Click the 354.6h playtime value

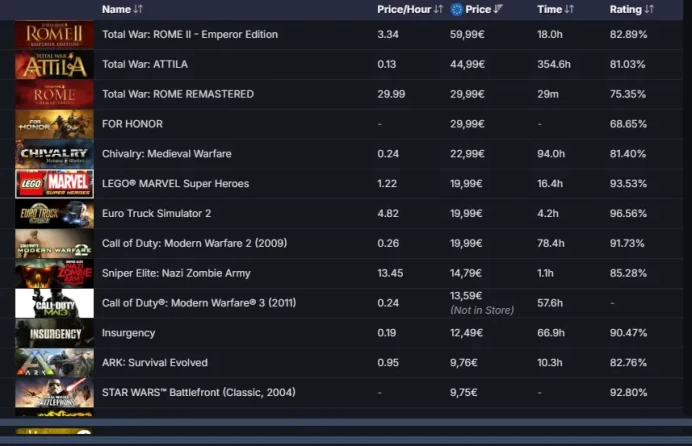tap(554, 64)
